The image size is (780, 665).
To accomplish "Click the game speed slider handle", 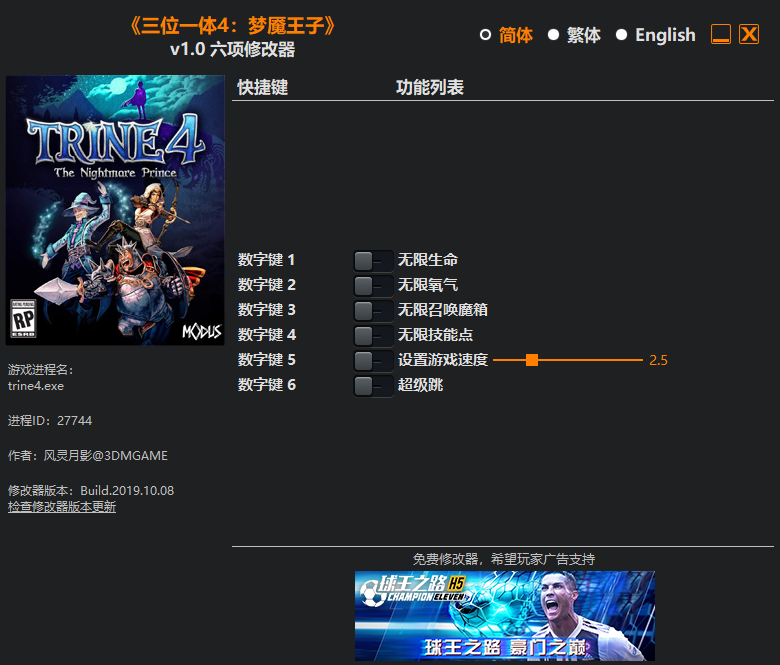I will [x=532, y=360].
